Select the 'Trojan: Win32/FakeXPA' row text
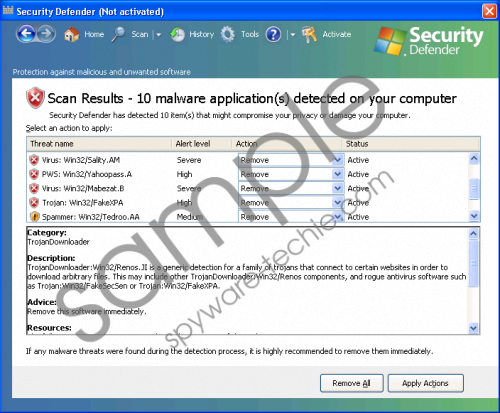The height and width of the screenshot is (413, 500). pos(83,203)
